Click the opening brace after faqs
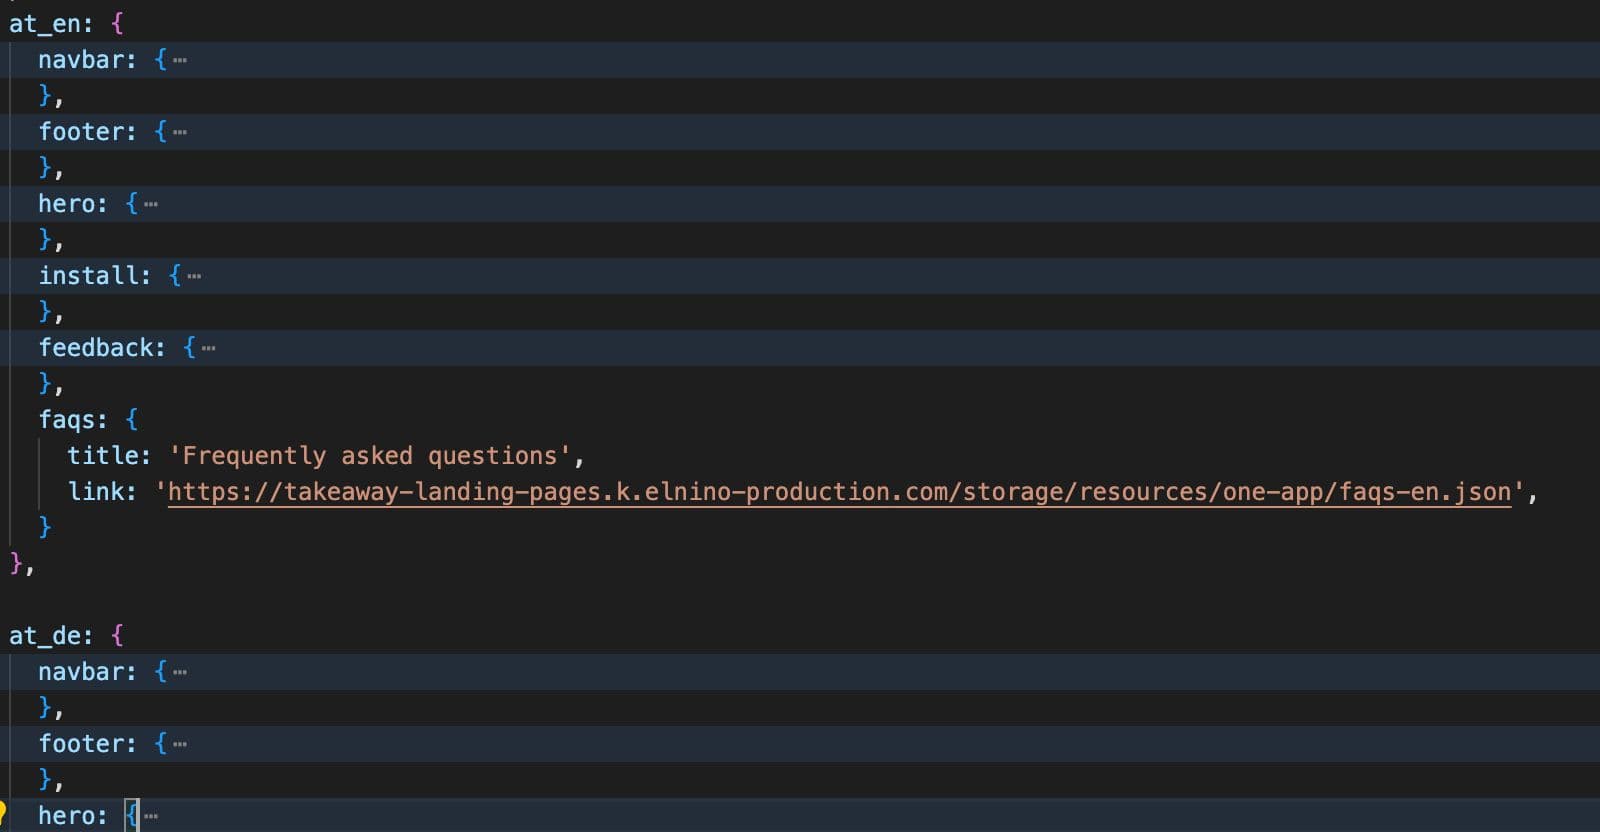1600x832 pixels. point(131,420)
